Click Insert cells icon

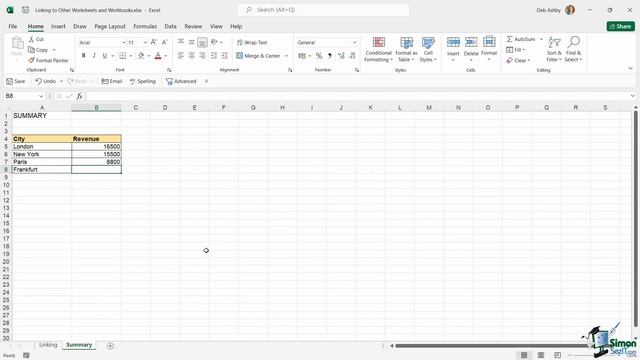(x=453, y=42)
